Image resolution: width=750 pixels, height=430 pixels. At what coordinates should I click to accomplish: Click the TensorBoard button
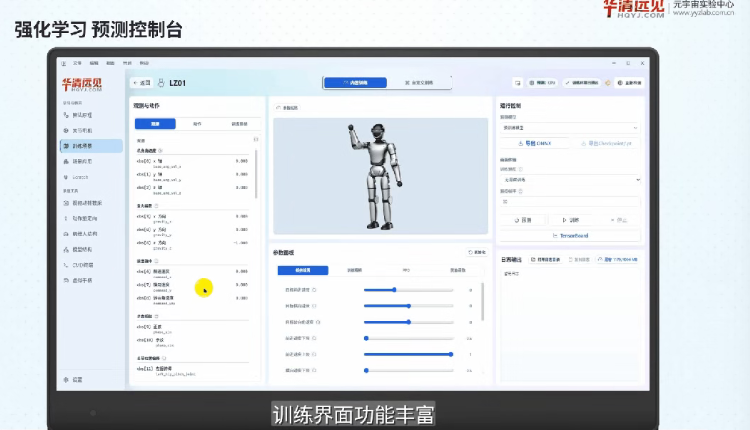pyautogui.click(x=570, y=236)
